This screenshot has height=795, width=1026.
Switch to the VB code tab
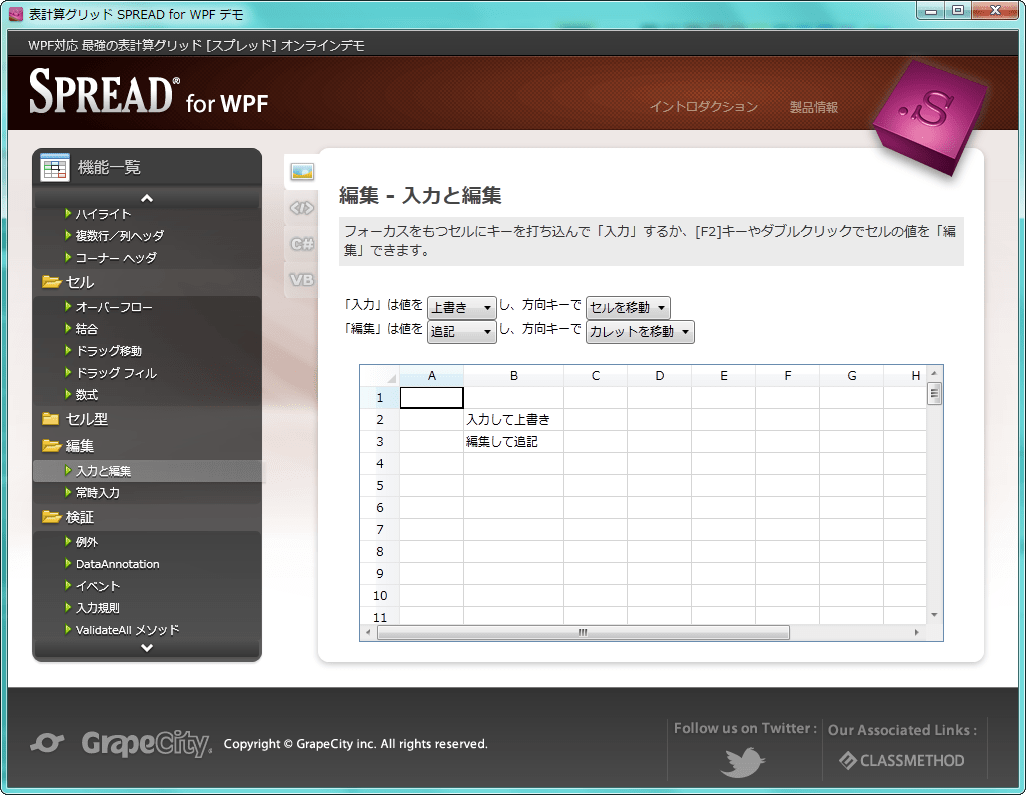pyautogui.click(x=301, y=279)
